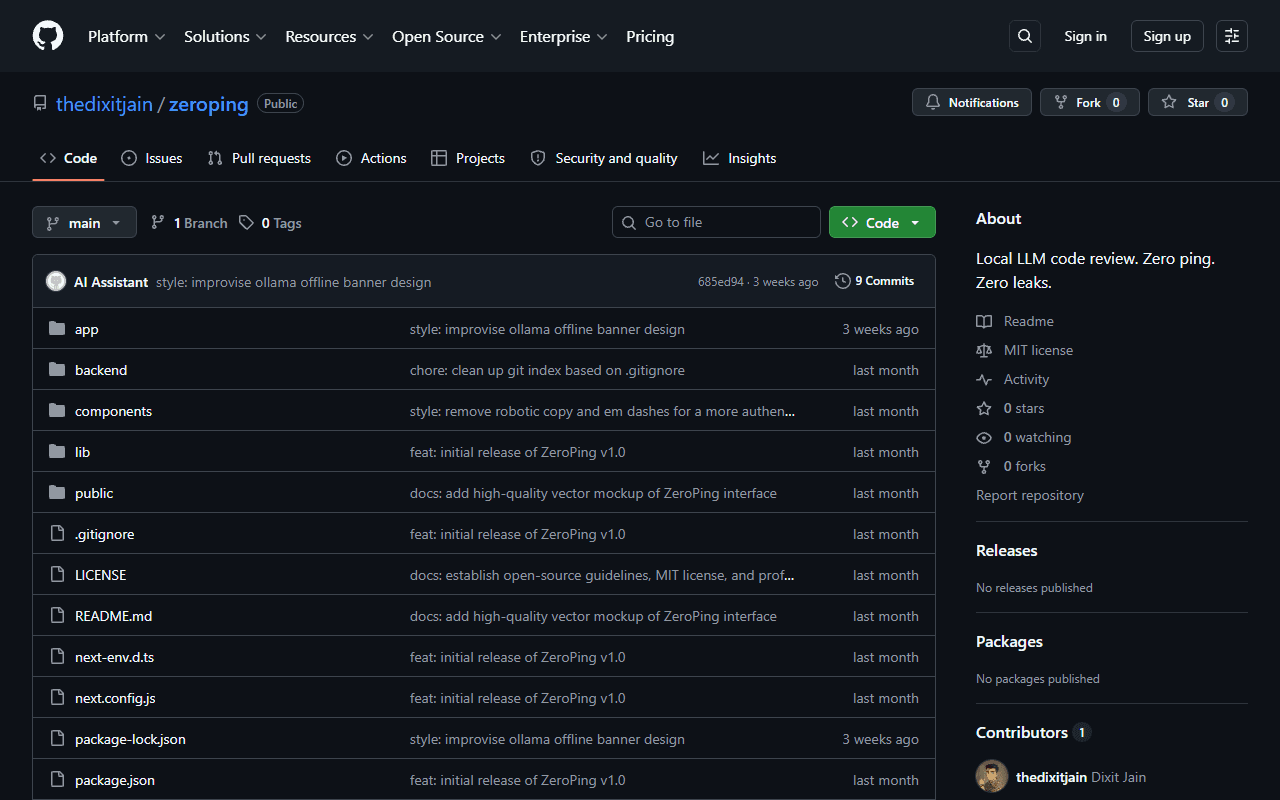Viewport: 1280px width, 800px height.
Task: Switch to Security and quality tab
Action: click(604, 158)
